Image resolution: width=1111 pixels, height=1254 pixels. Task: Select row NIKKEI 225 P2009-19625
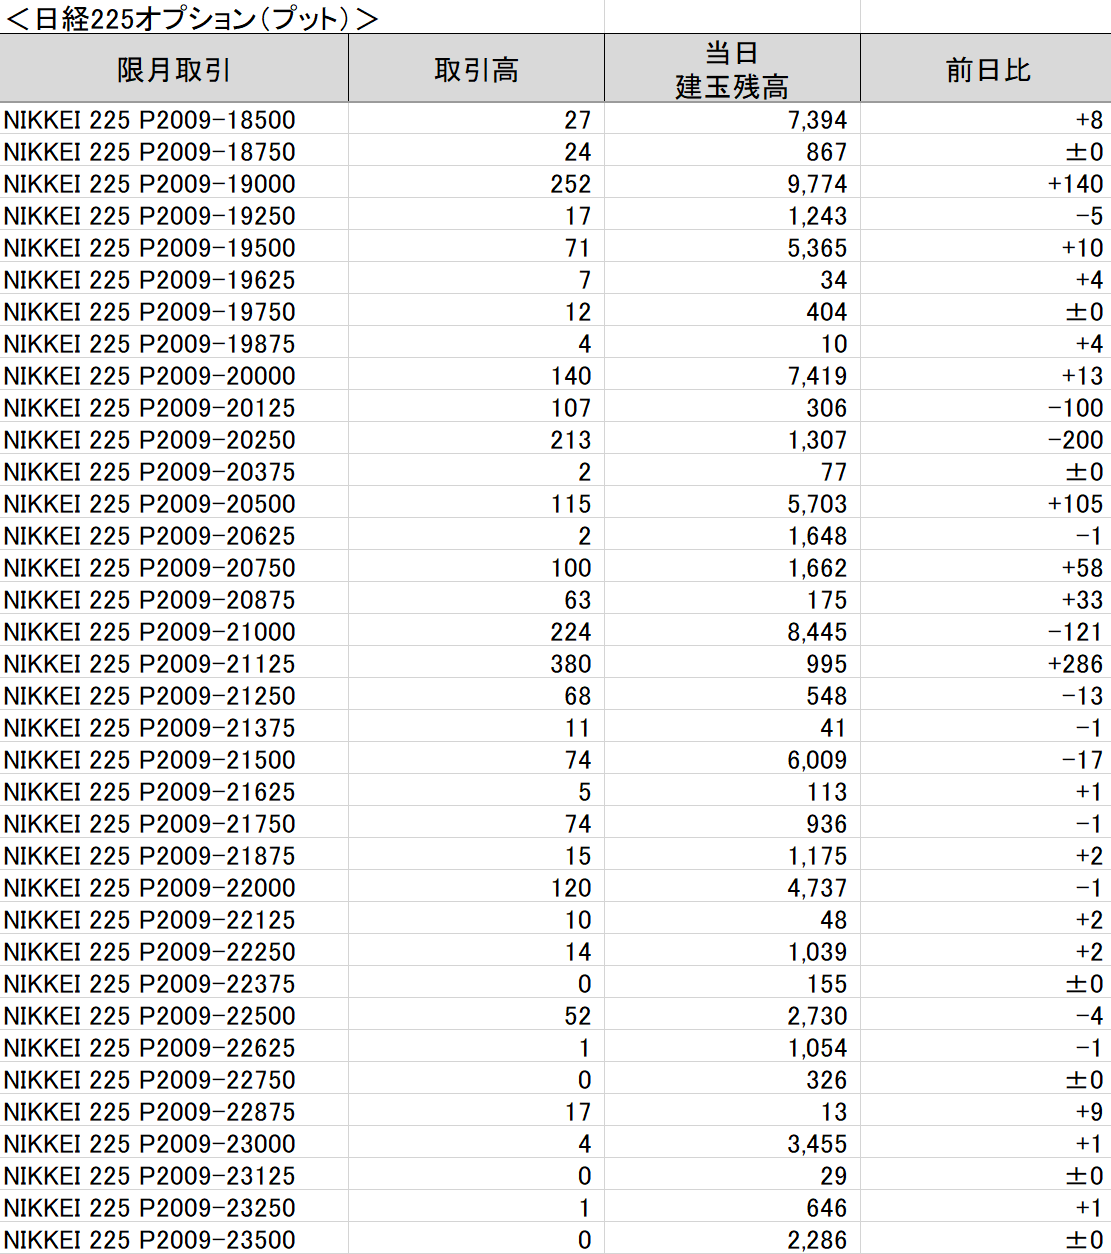(x=555, y=279)
